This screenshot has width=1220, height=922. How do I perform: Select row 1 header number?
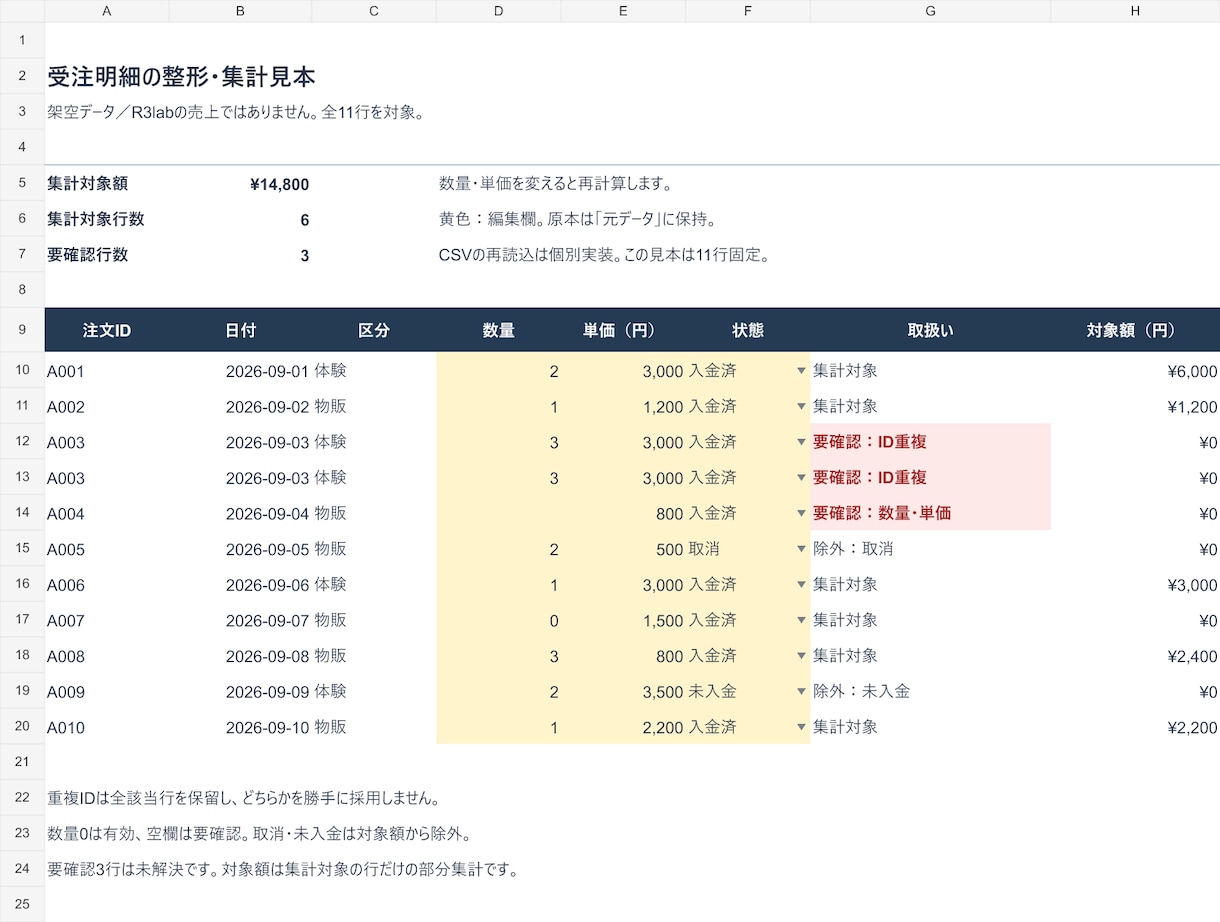tap(22, 40)
